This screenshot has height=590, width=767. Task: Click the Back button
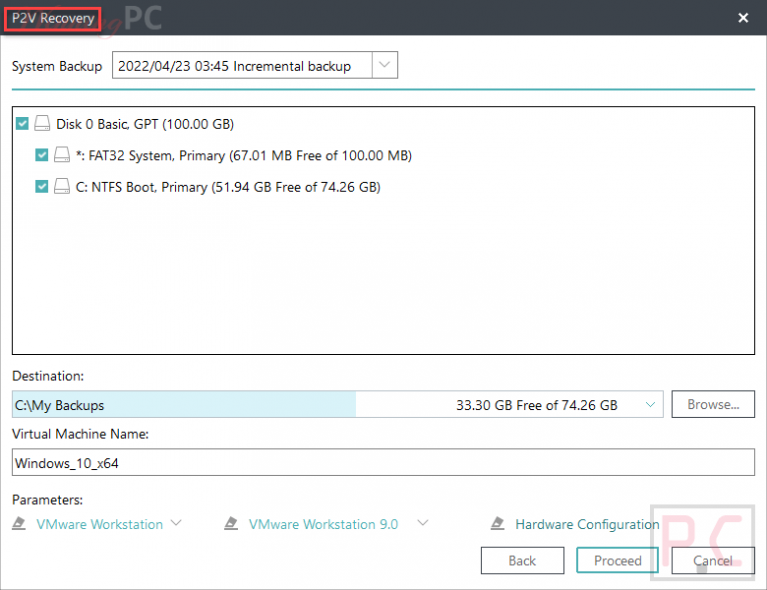(x=522, y=560)
